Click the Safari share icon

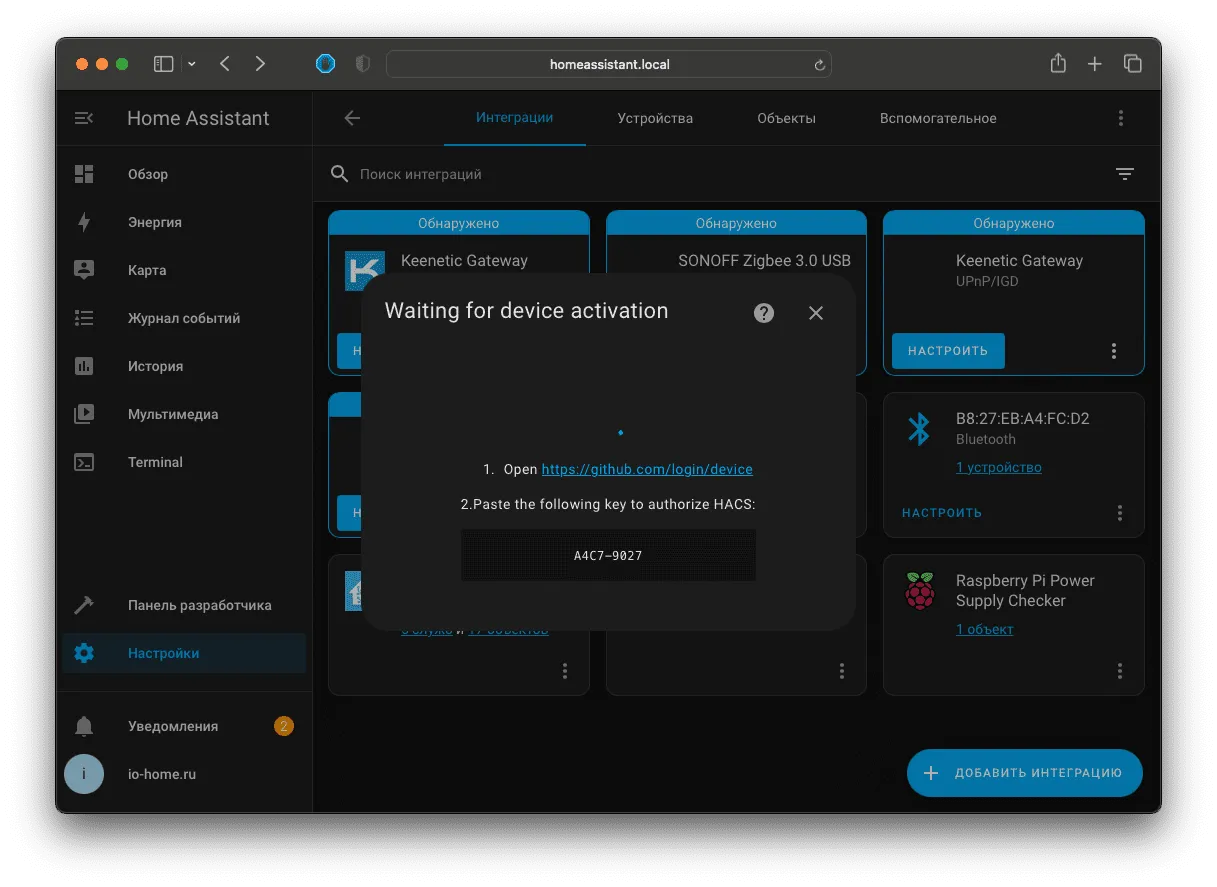(x=1058, y=63)
